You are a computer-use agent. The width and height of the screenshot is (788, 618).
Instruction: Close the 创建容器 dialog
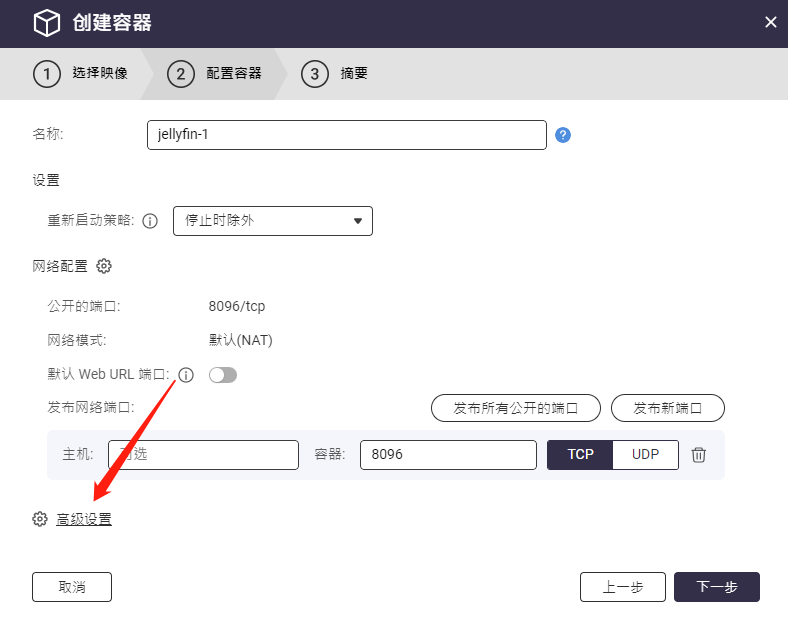click(770, 22)
